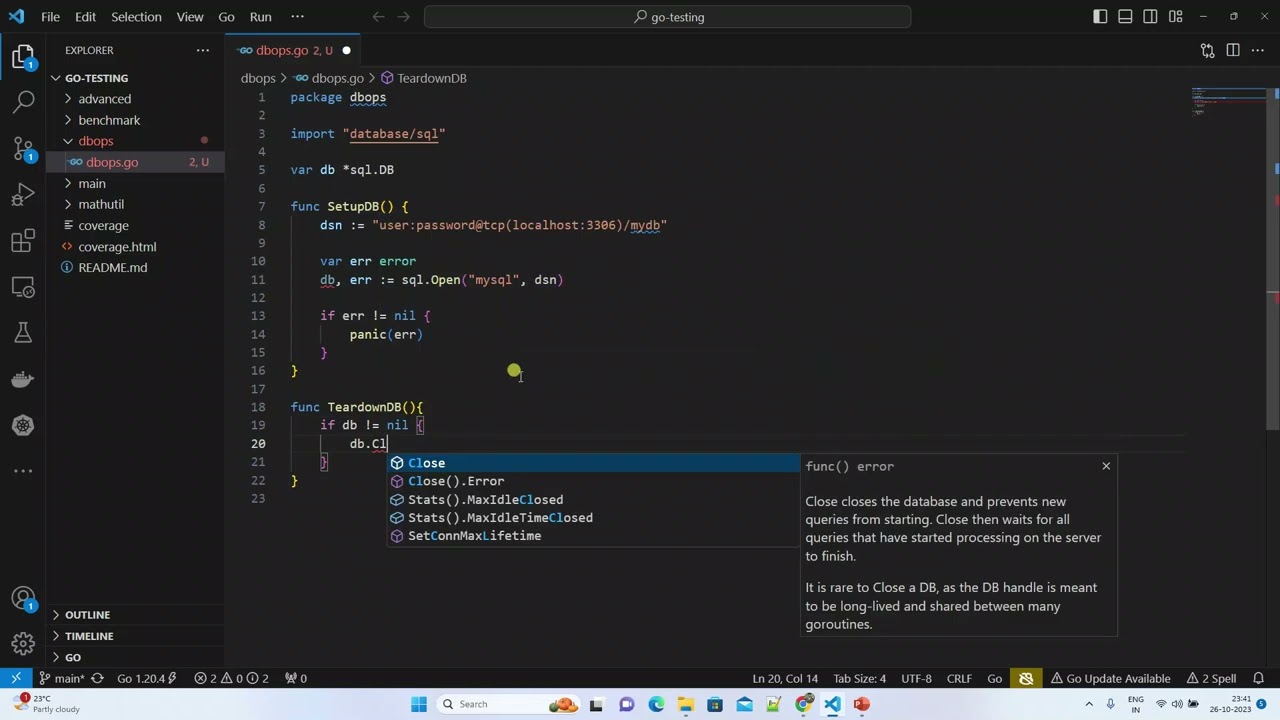Select Close suggestion in autocomplete list
This screenshot has height=720, width=1280.
[x=594, y=463]
